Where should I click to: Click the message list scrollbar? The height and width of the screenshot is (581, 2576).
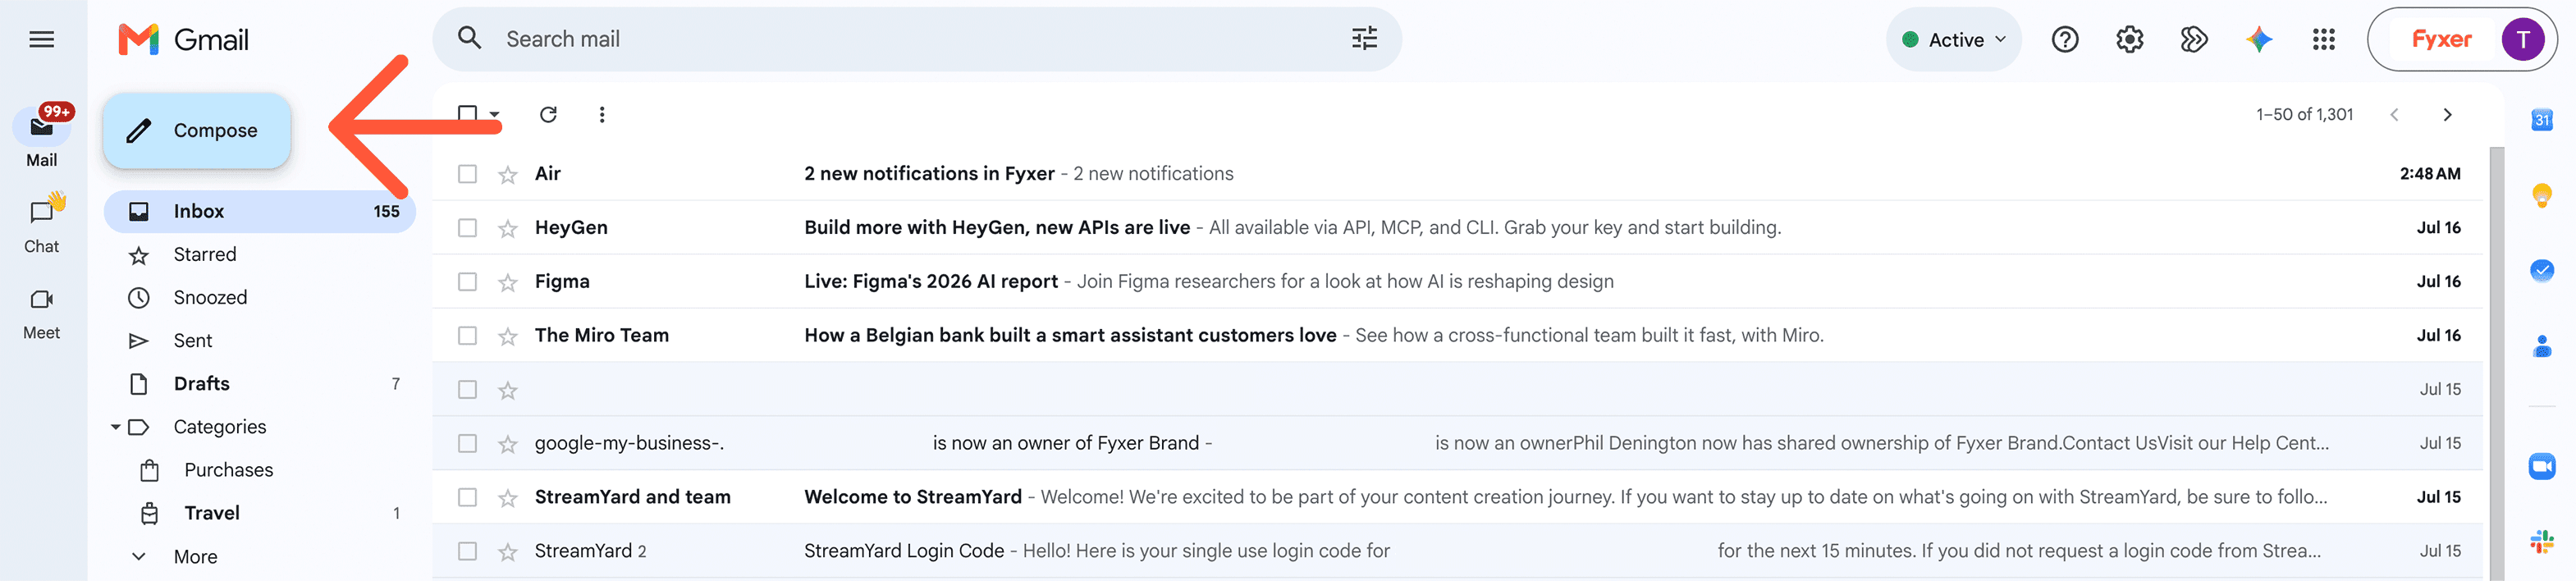2496,364
